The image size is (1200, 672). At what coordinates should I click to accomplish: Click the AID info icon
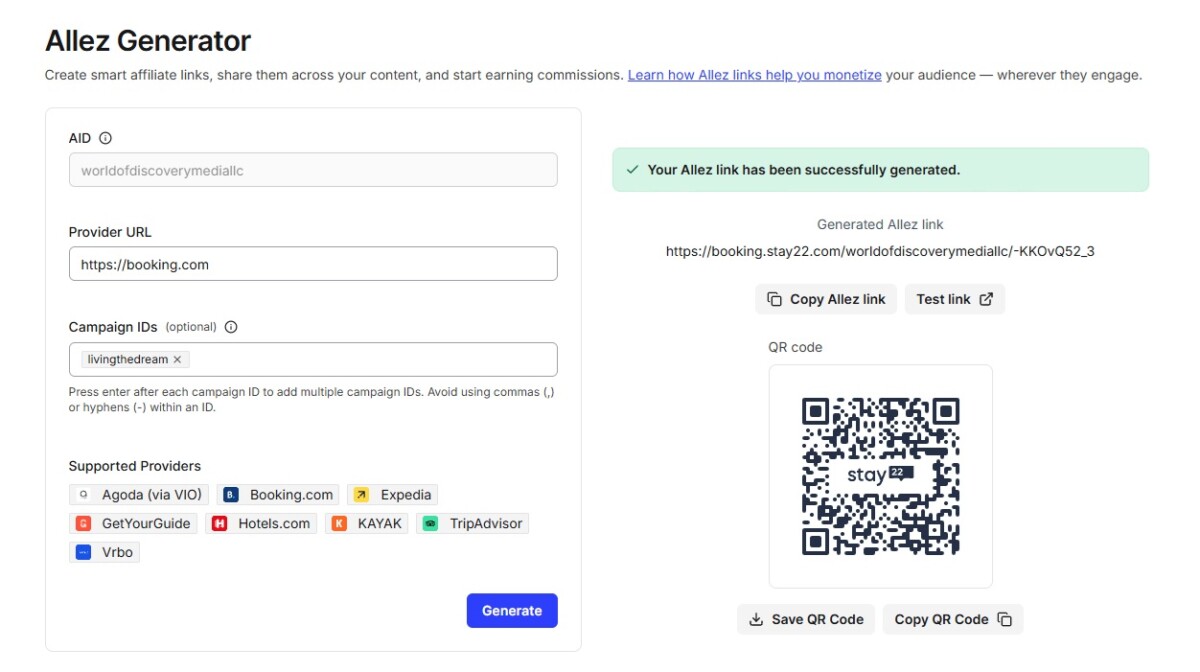pos(106,138)
